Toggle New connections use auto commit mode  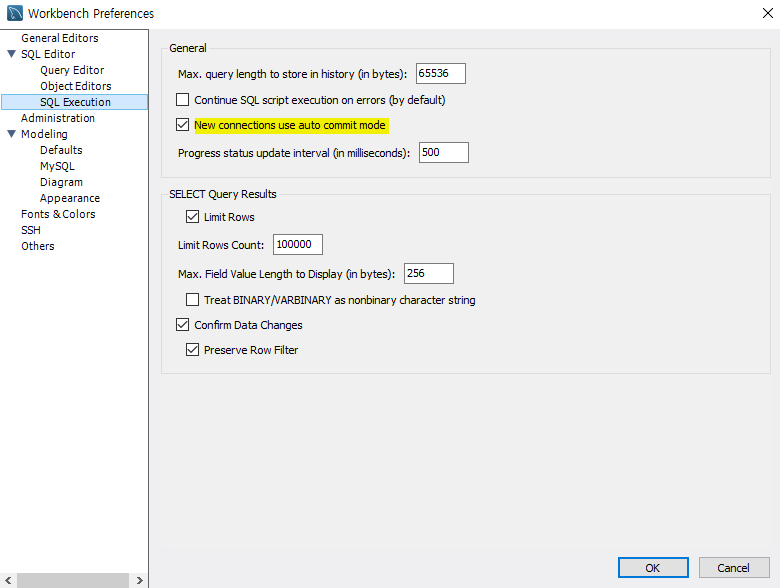(x=183, y=124)
